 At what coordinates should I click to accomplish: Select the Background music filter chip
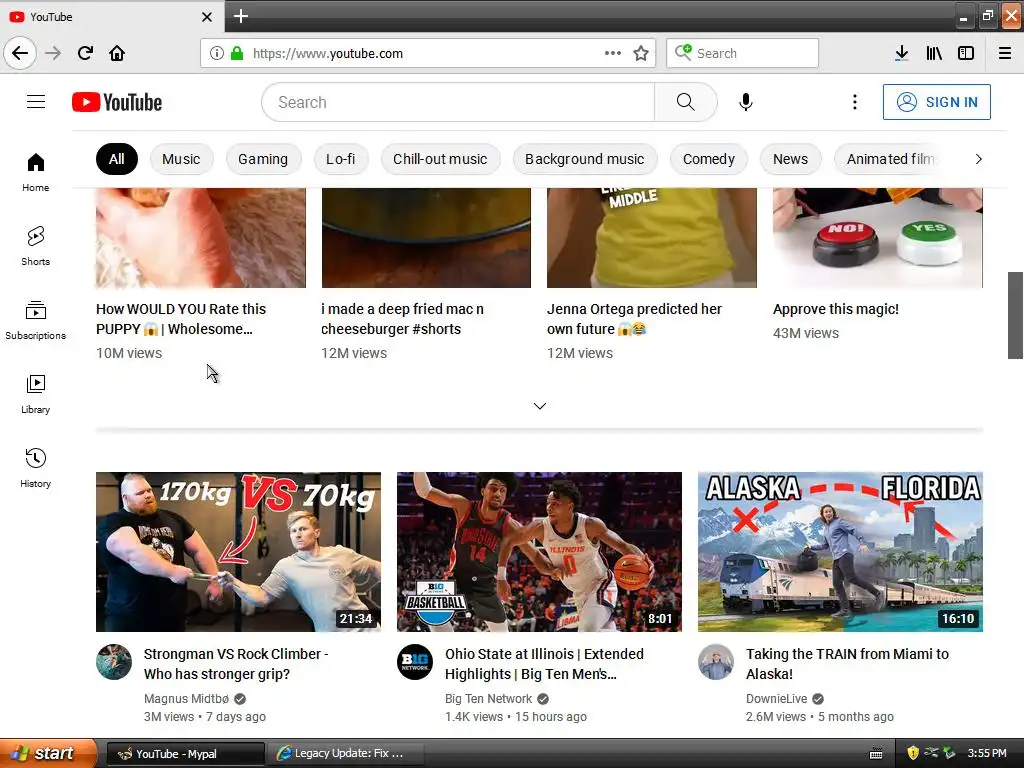pos(584,159)
